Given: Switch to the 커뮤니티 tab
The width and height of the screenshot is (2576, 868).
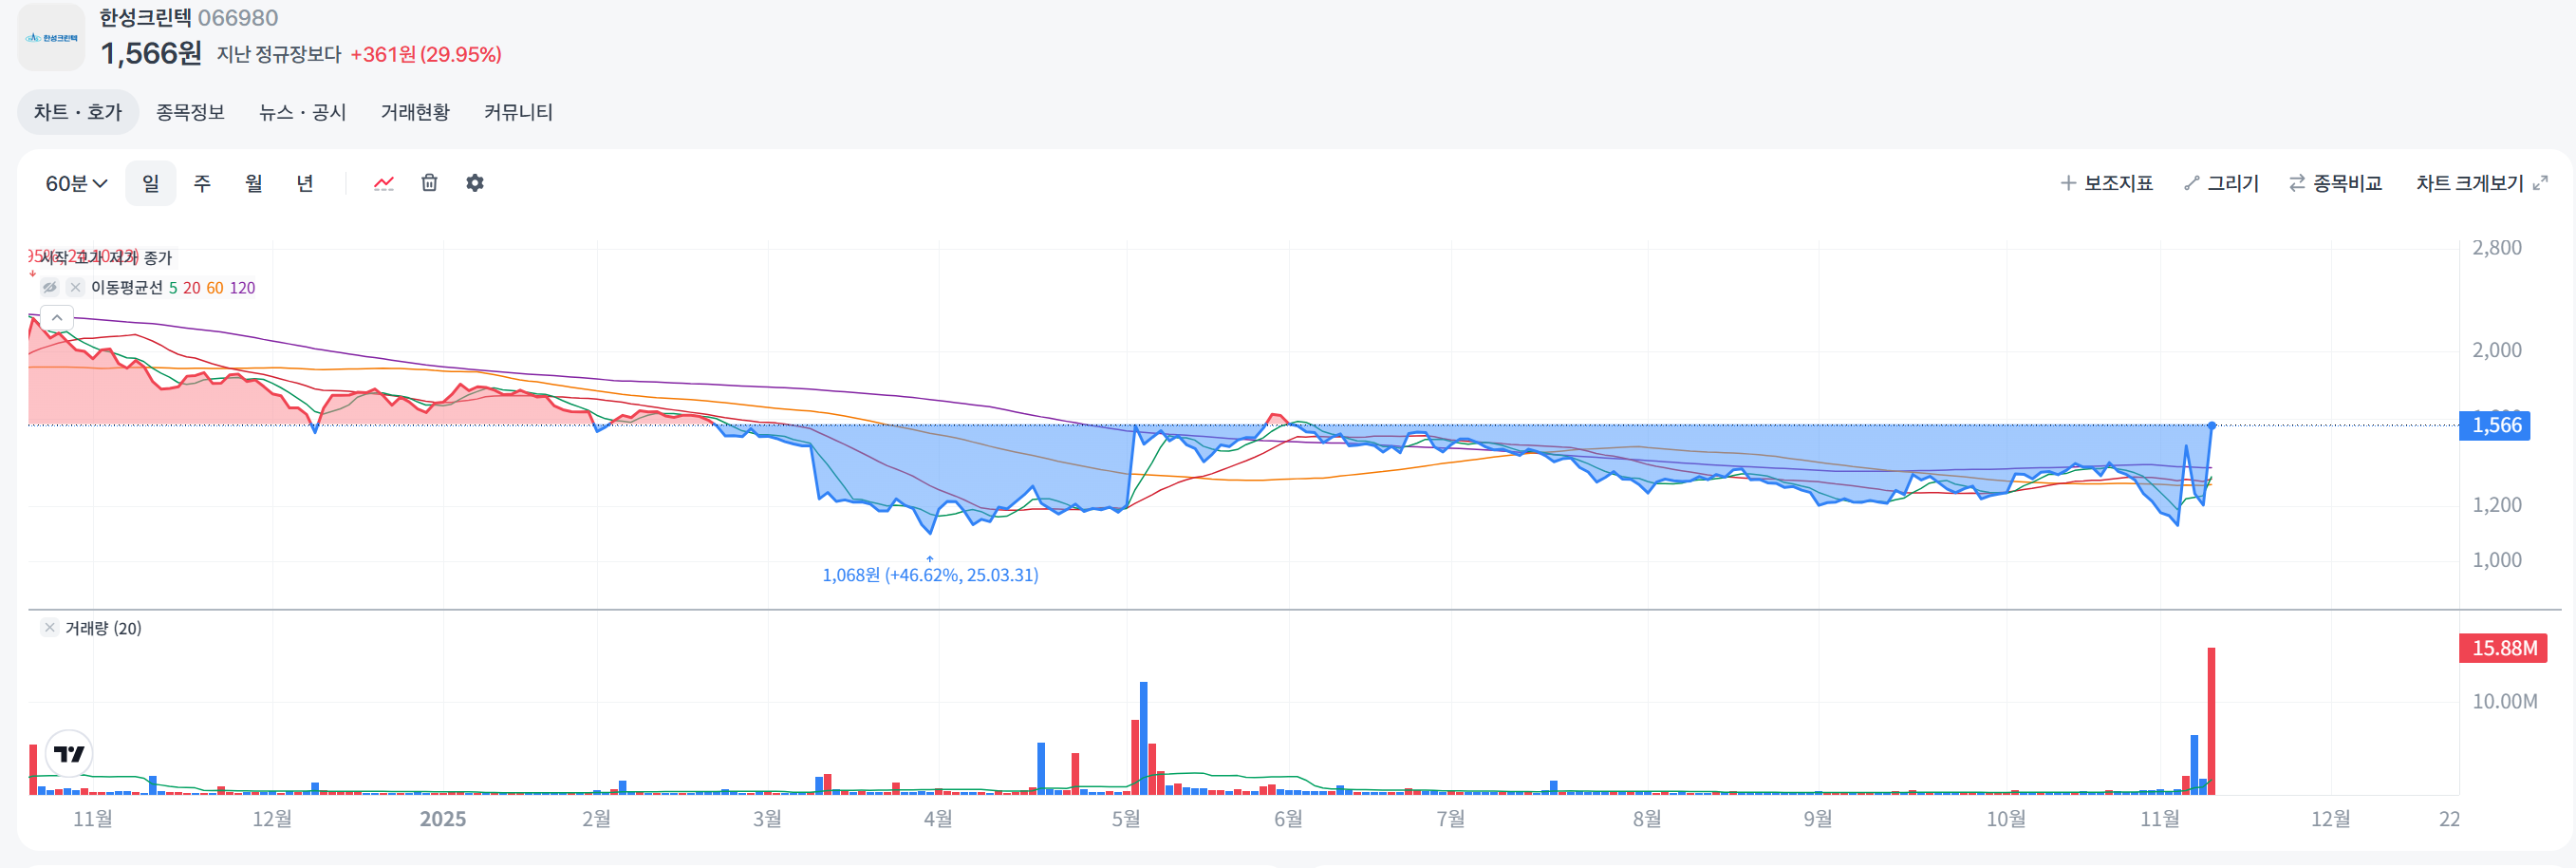Looking at the screenshot, I should coord(518,112).
